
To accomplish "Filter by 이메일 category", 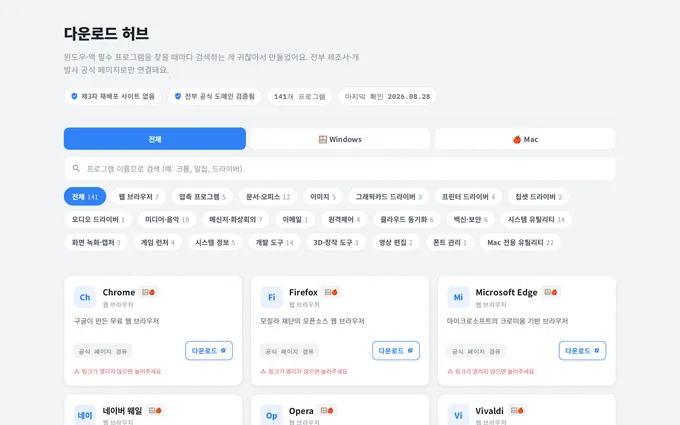I will pos(295,219).
